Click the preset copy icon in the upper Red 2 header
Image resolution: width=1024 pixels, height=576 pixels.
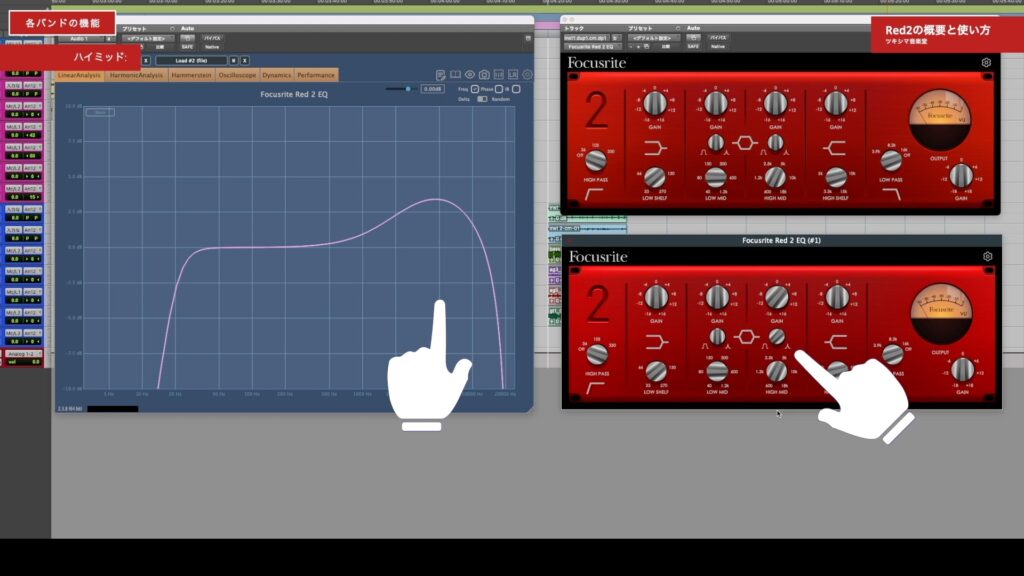647,47
